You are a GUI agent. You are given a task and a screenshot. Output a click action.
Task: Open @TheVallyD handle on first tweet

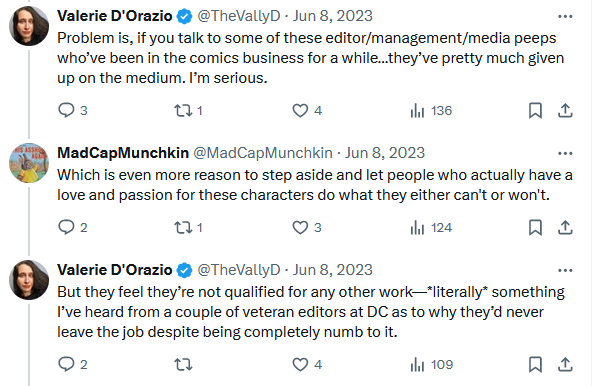coord(239,16)
